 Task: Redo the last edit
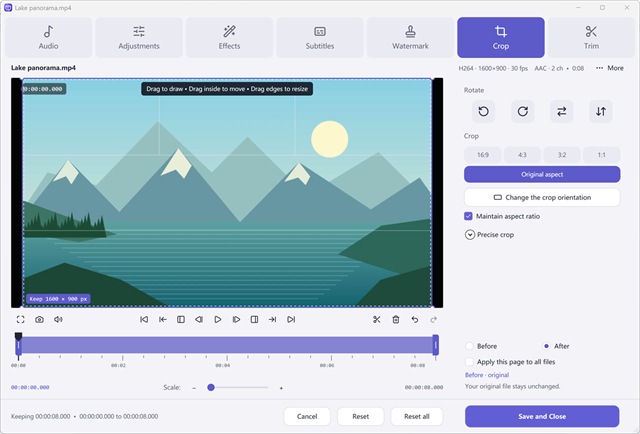point(433,320)
